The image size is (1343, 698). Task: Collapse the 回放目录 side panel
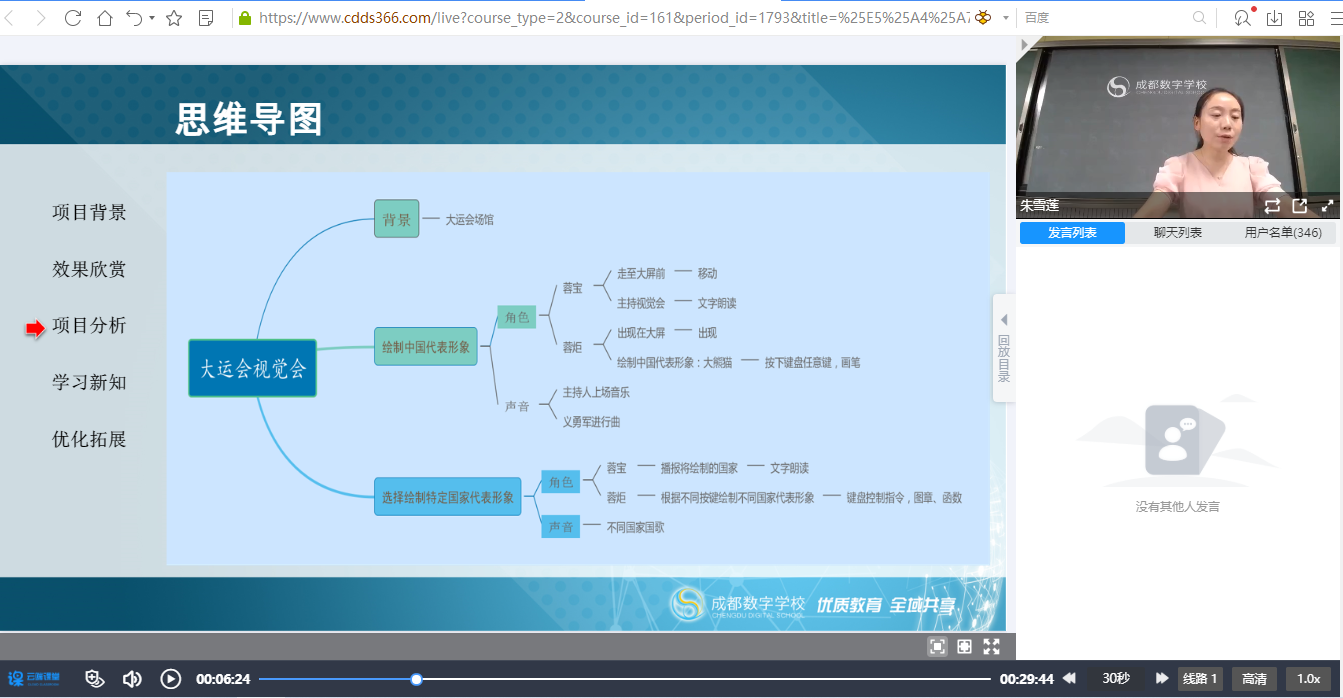point(1004,347)
